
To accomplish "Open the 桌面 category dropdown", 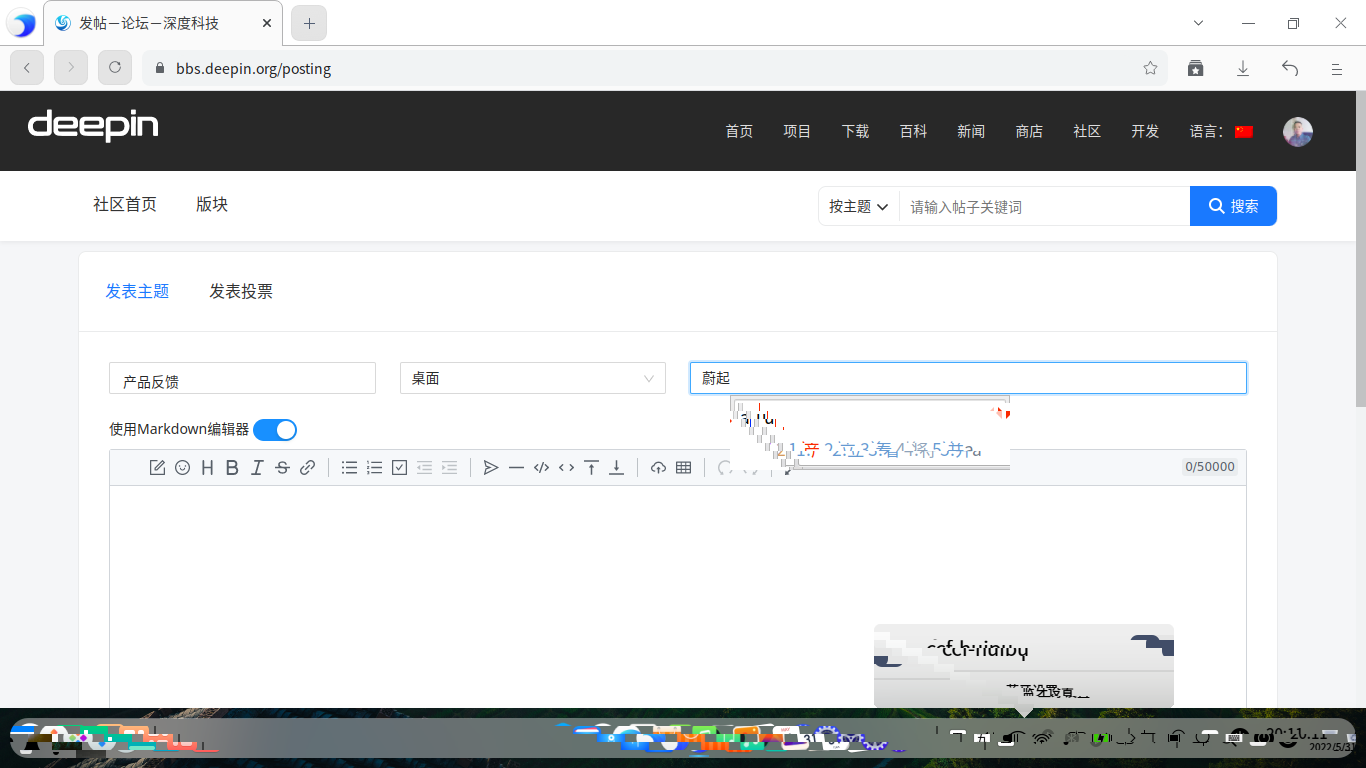I will [531, 378].
